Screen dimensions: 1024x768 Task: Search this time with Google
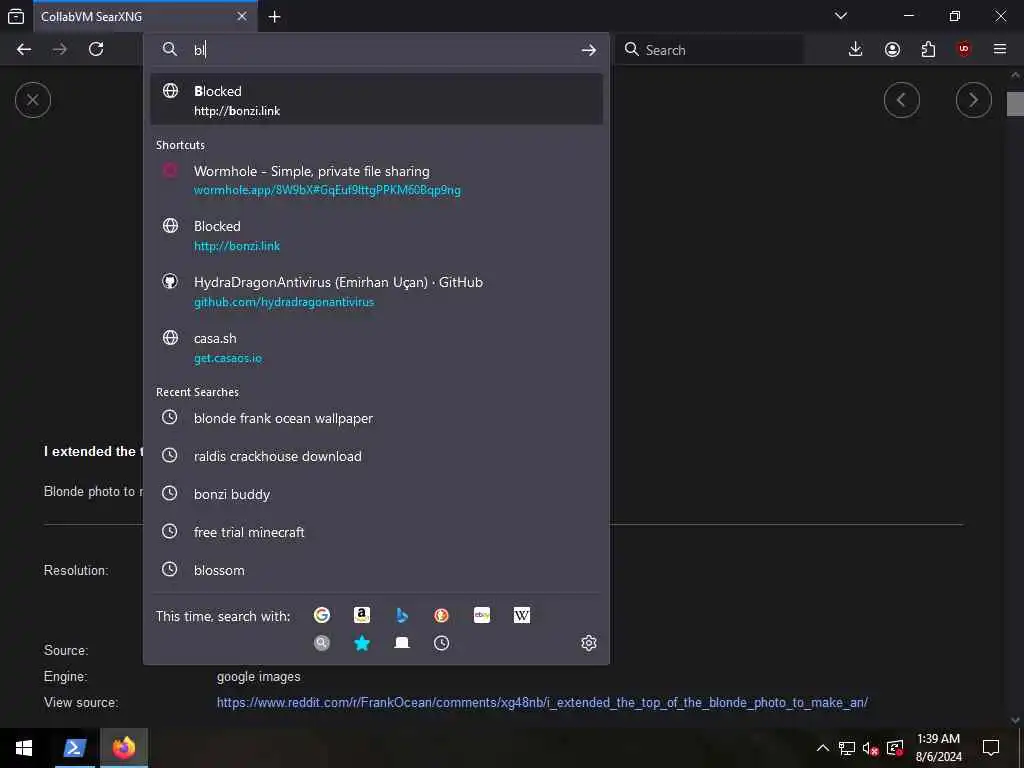click(322, 615)
